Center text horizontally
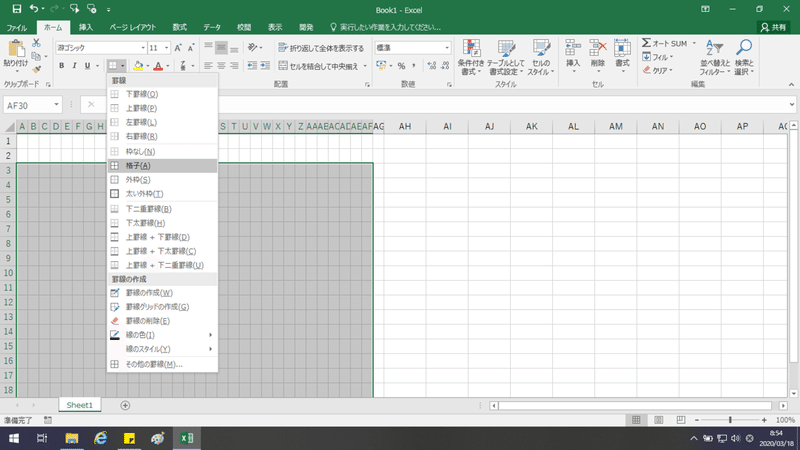Screen dimensions: 800x450 pos(221,66)
